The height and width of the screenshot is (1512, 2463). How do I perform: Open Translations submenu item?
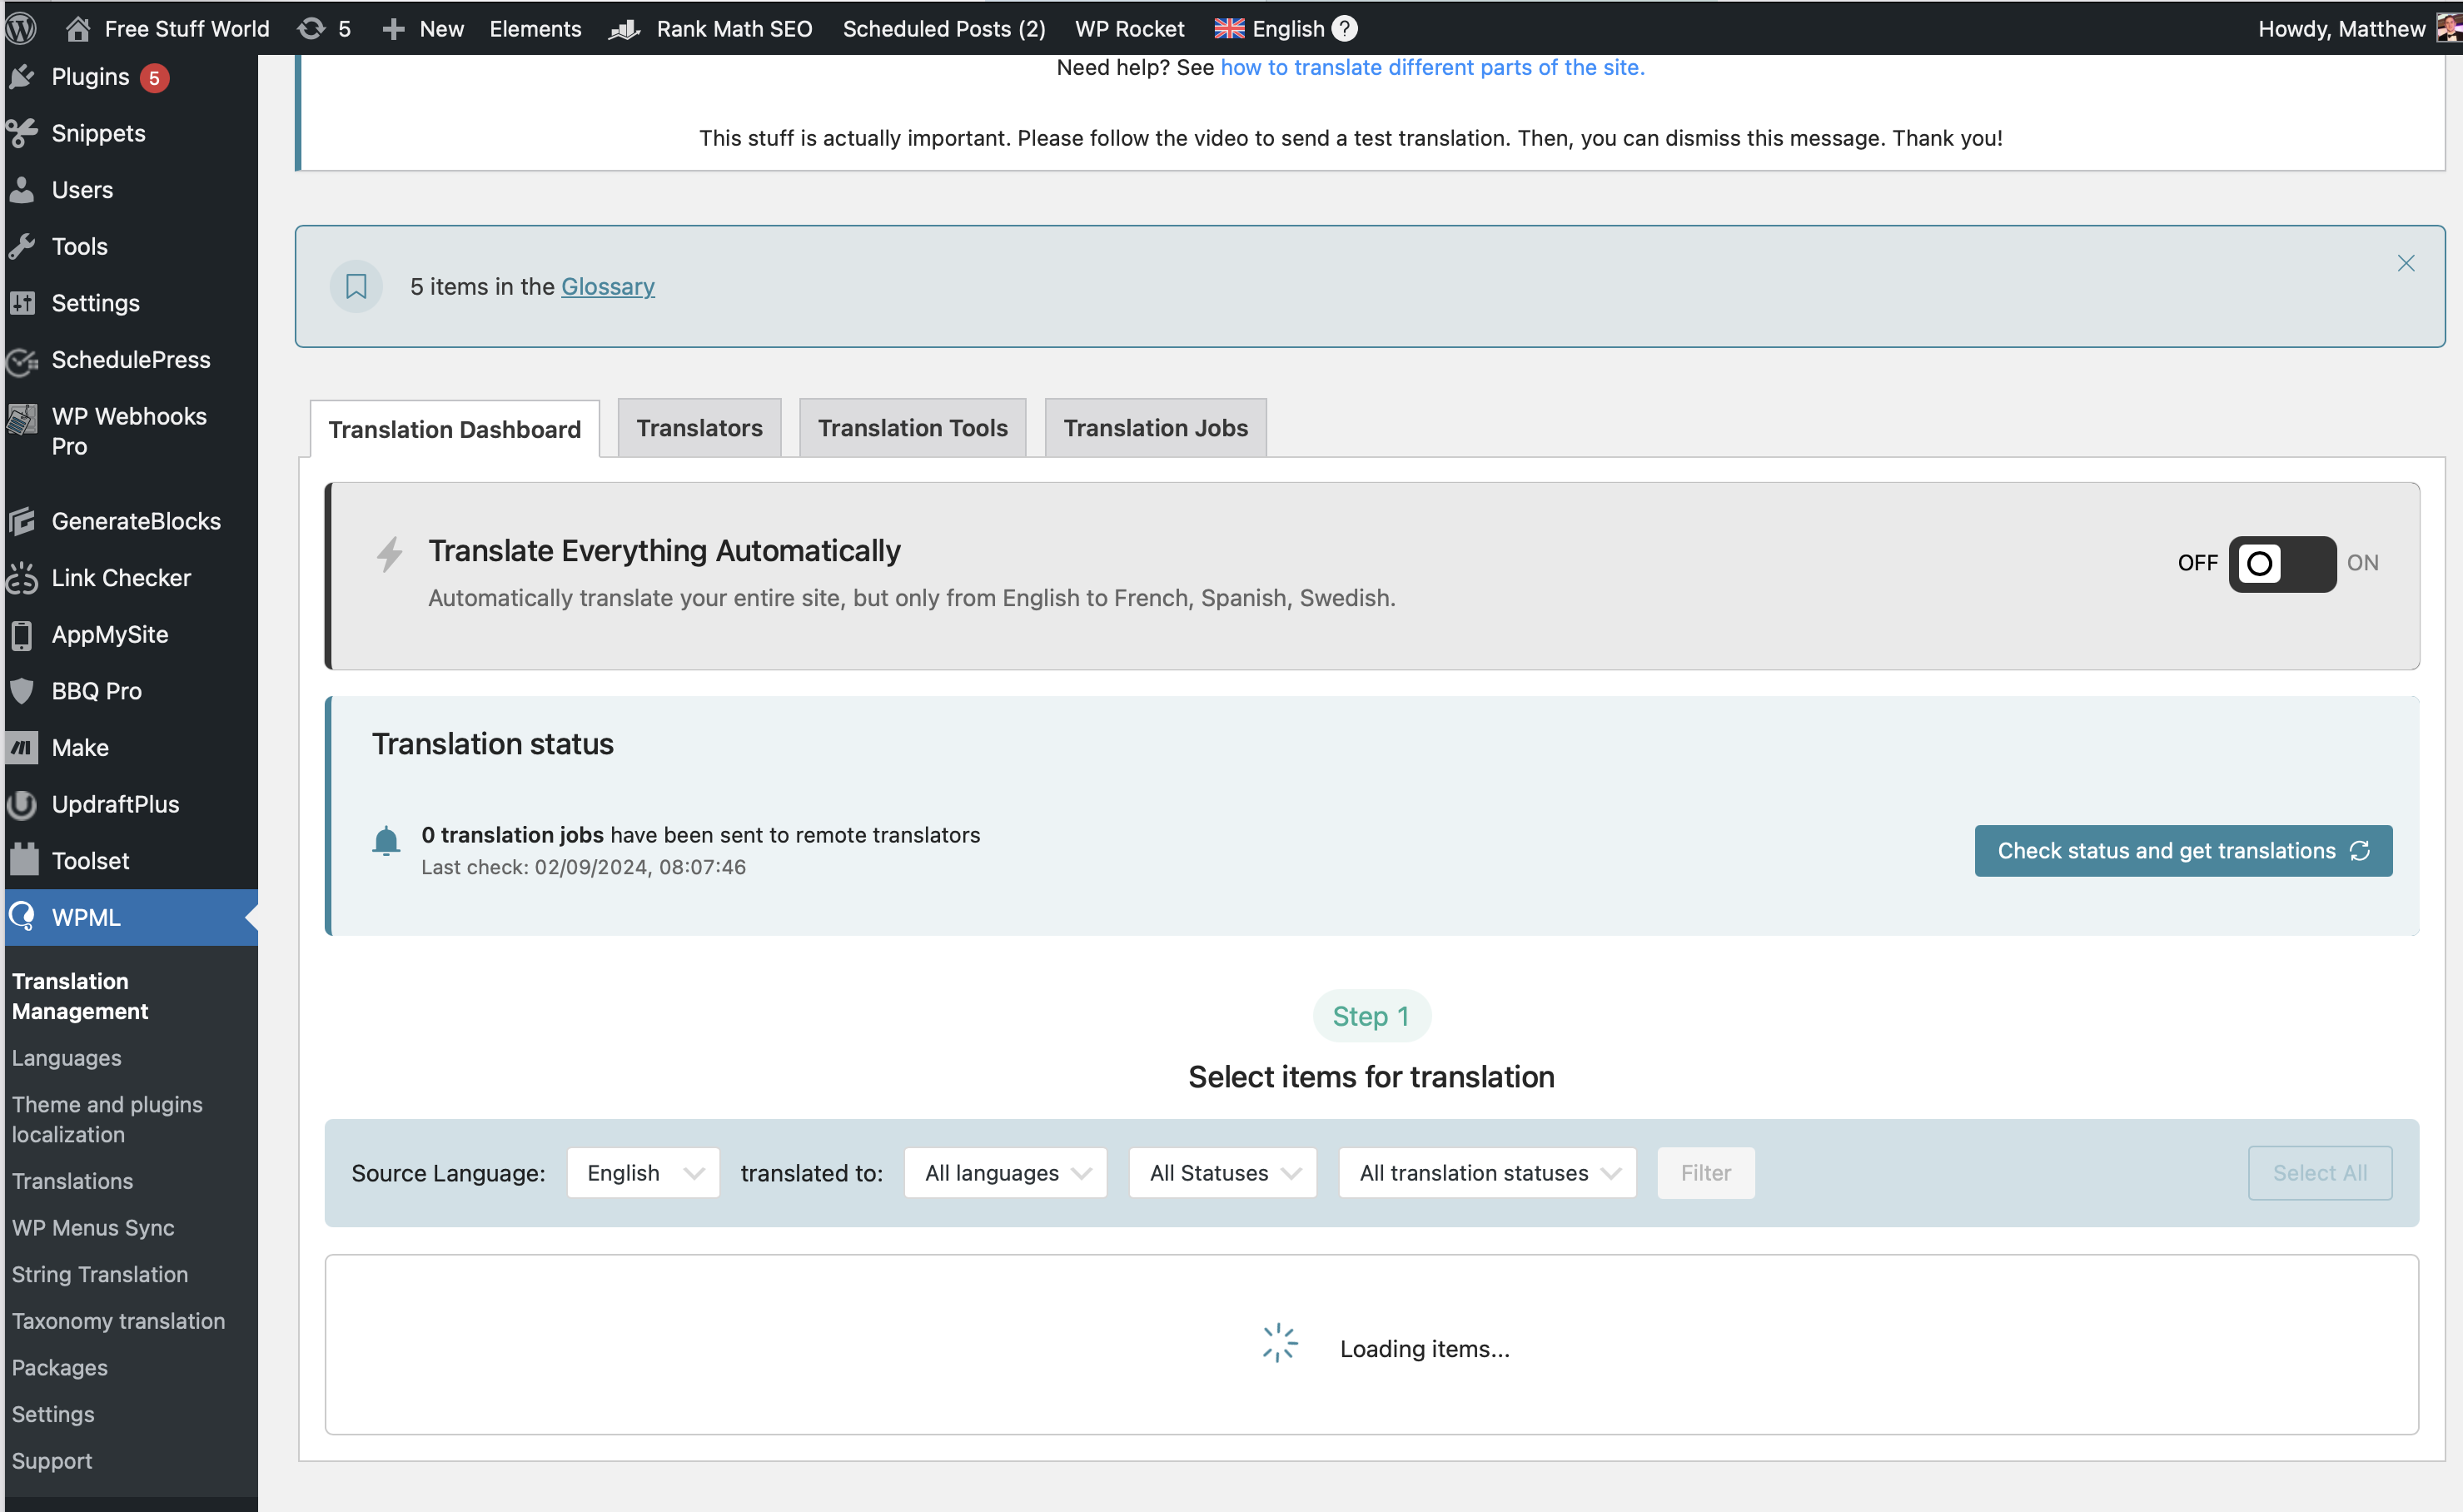pyautogui.click(x=72, y=1180)
